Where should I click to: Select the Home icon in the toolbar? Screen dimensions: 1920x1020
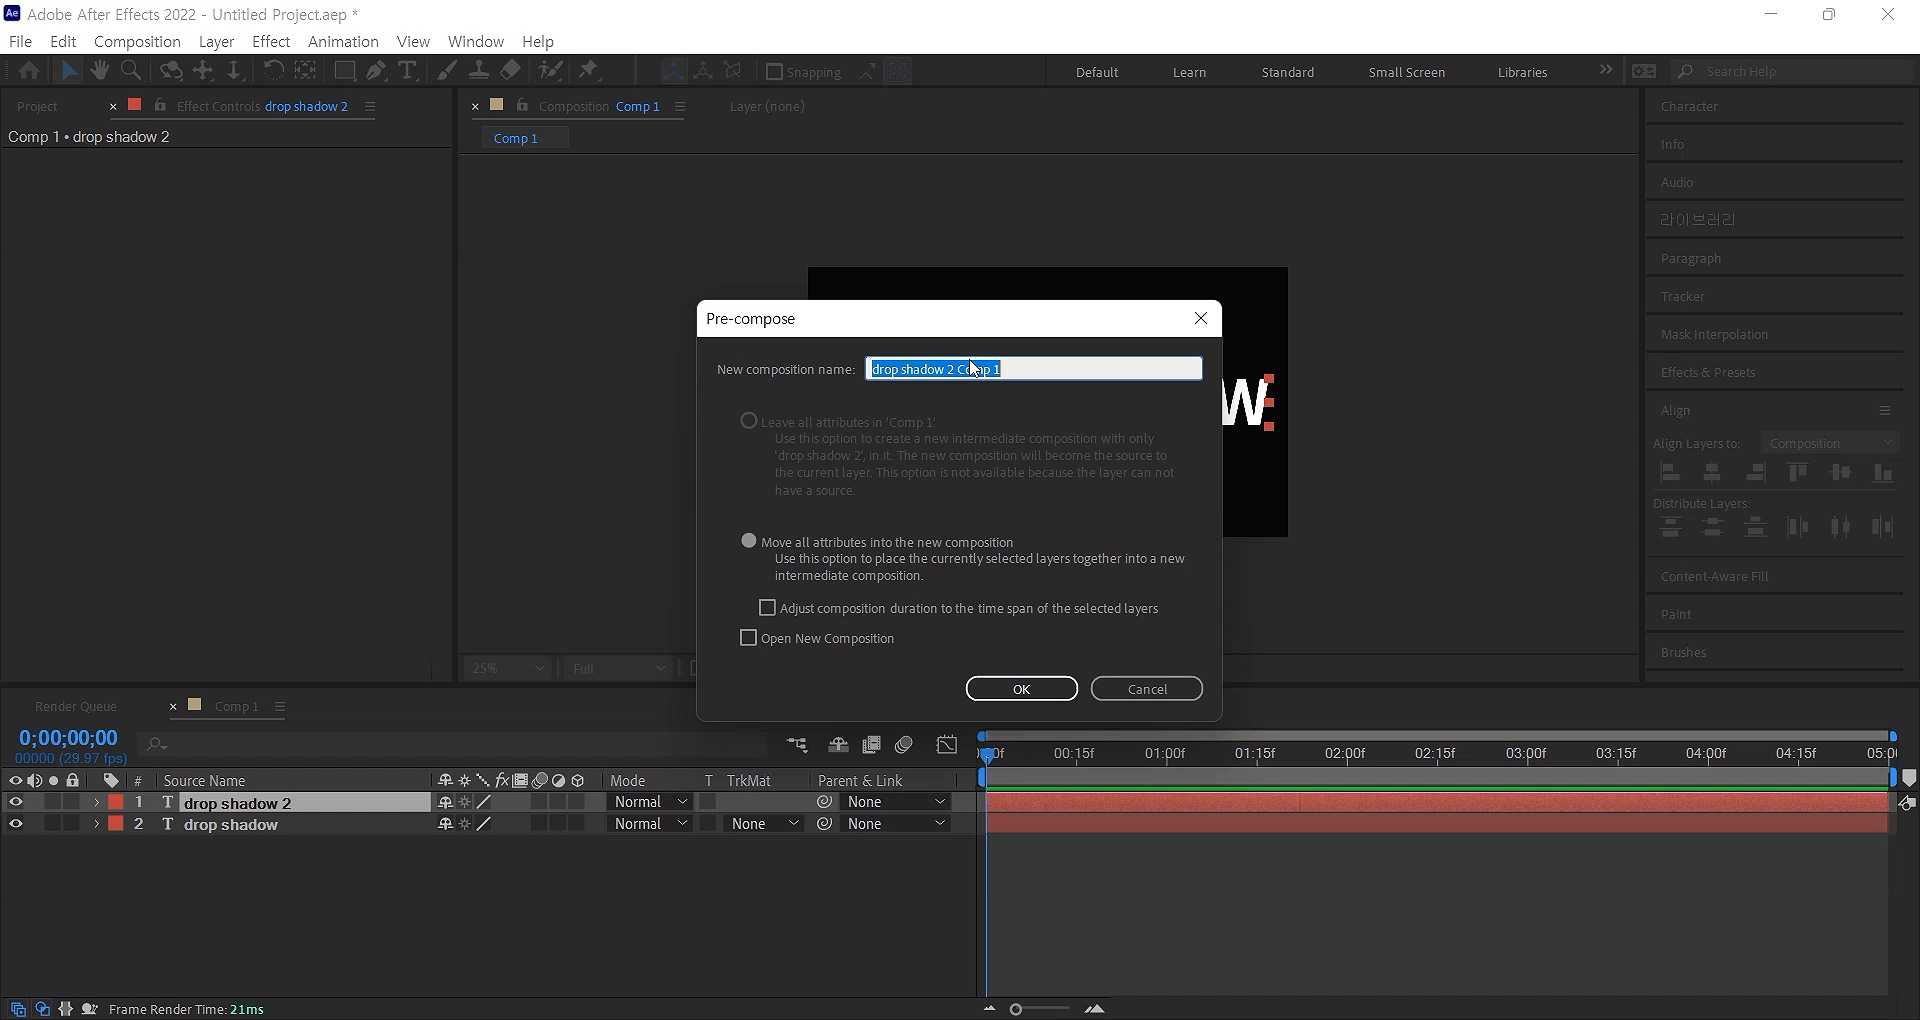tap(29, 71)
